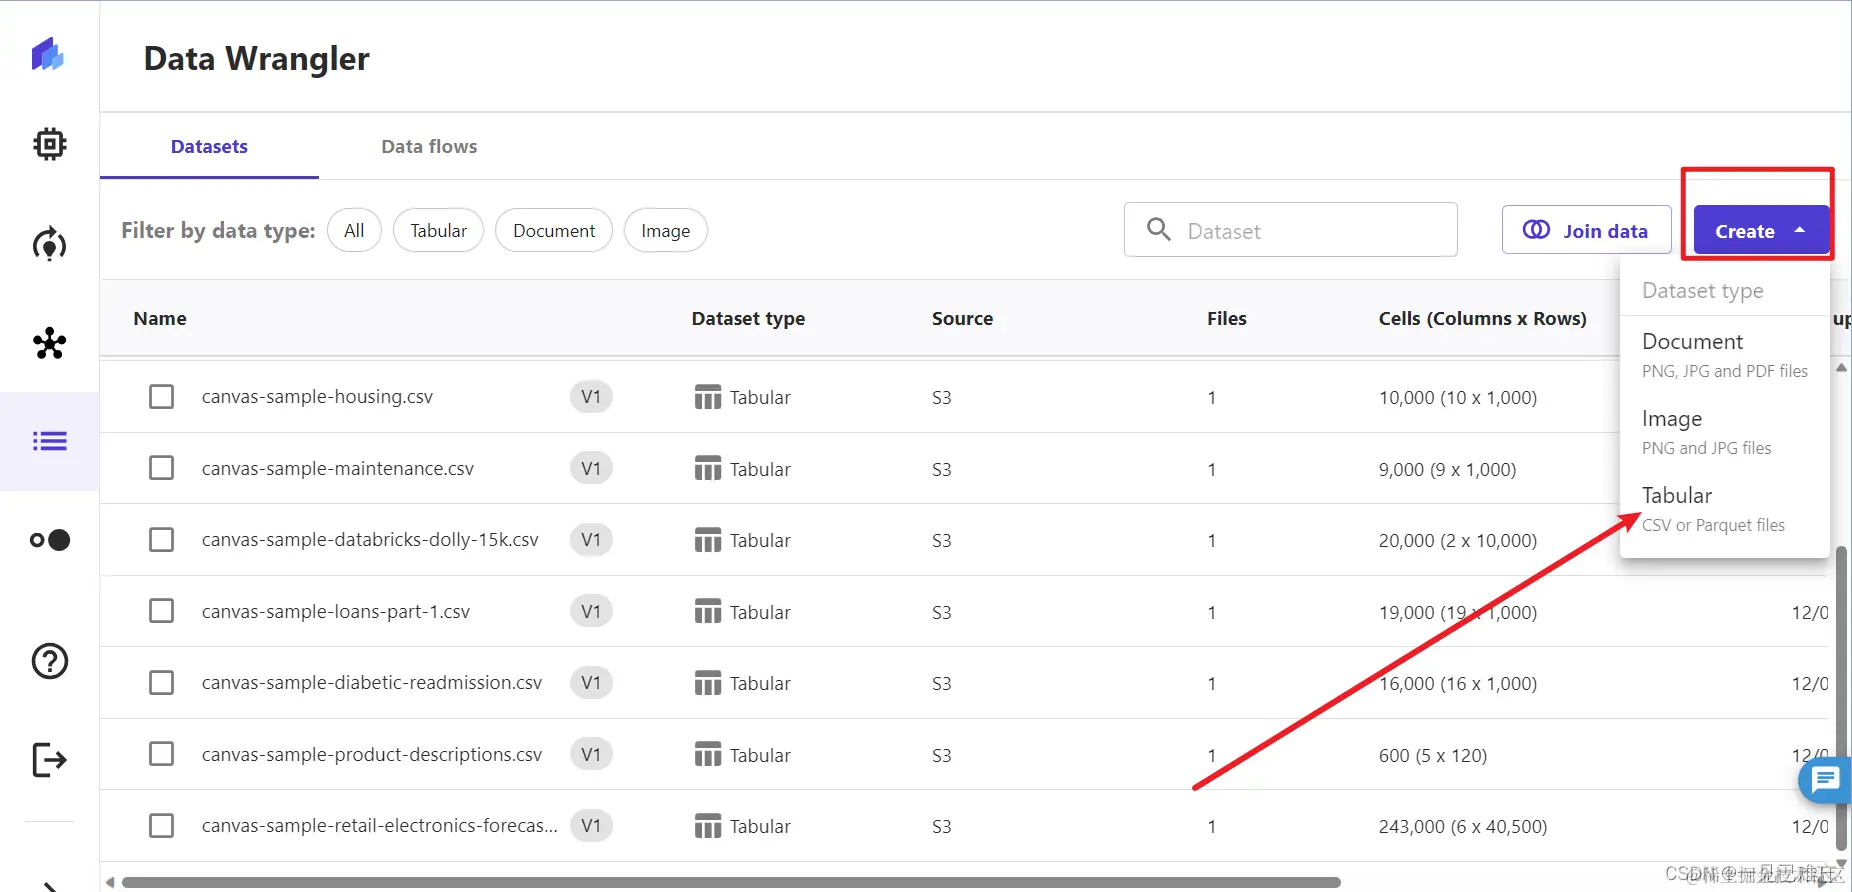Collapse the Create dropdown menu
The width and height of the screenshot is (1852, 892).
1761,231
